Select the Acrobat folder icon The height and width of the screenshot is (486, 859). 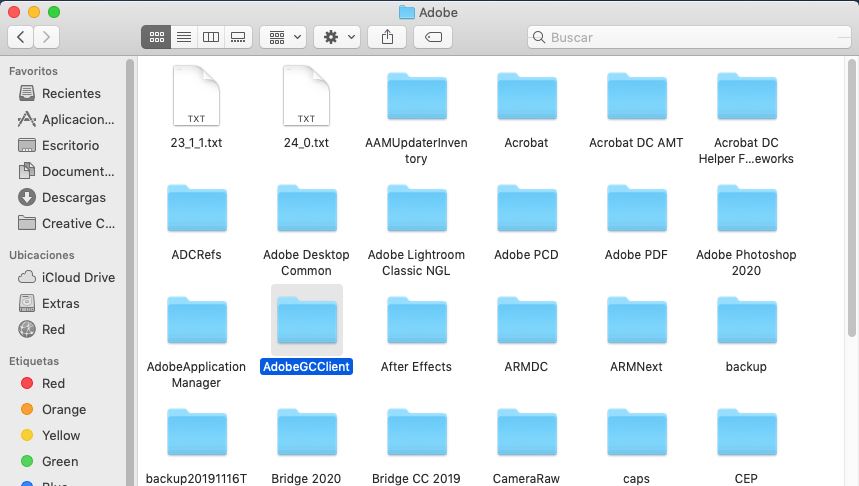tap(526, 97)
